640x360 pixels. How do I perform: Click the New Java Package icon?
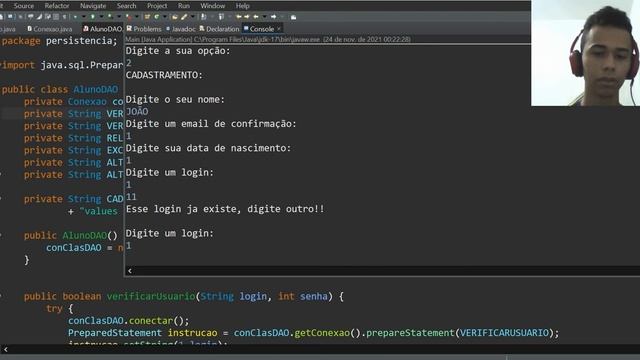coord(147,17)
